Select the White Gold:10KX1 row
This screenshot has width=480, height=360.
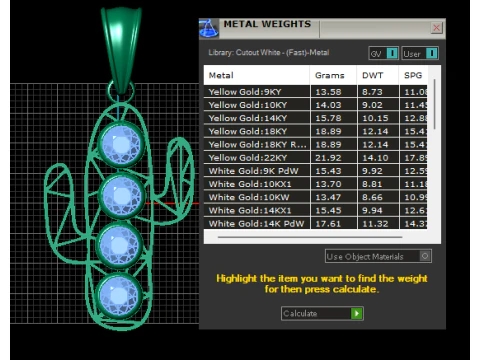tap(315, 184)
